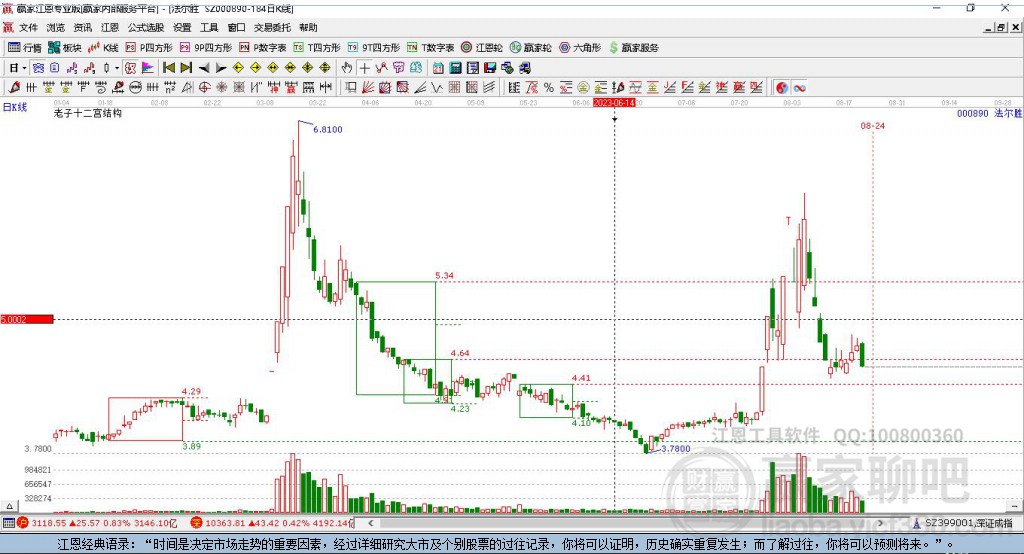Expand the candlestick style dropdown arrow
The height and width of the screenshot is (554, 1024).
(117, 68)
